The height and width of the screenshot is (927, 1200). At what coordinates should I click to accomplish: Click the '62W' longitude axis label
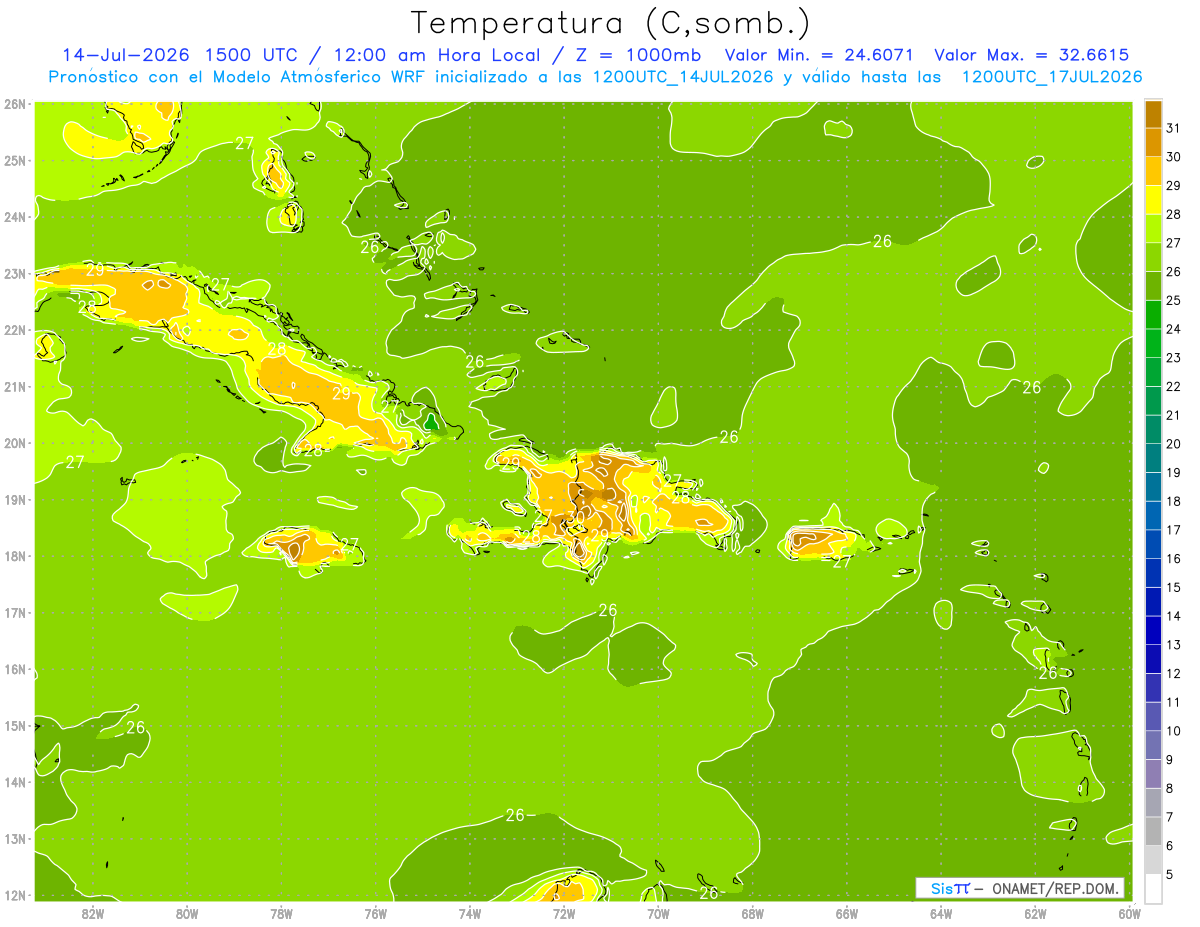tap(1035, 913)
